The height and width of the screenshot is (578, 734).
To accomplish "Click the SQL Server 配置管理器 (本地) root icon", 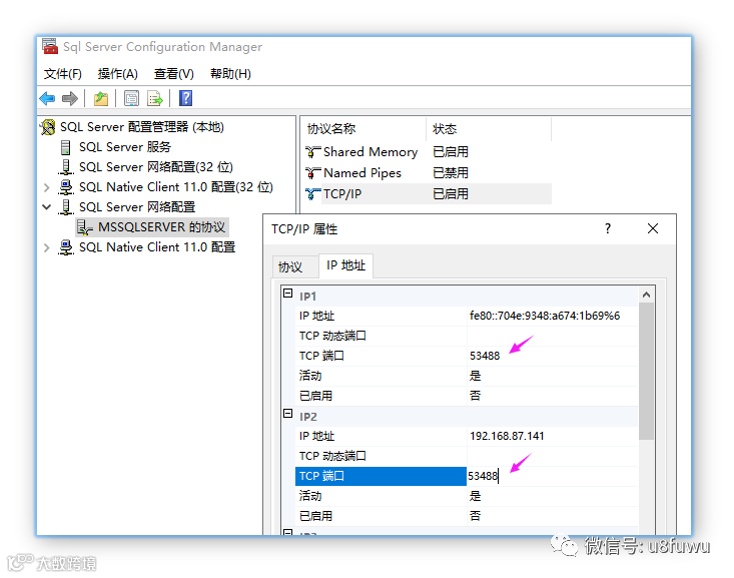I will point(48,127).
